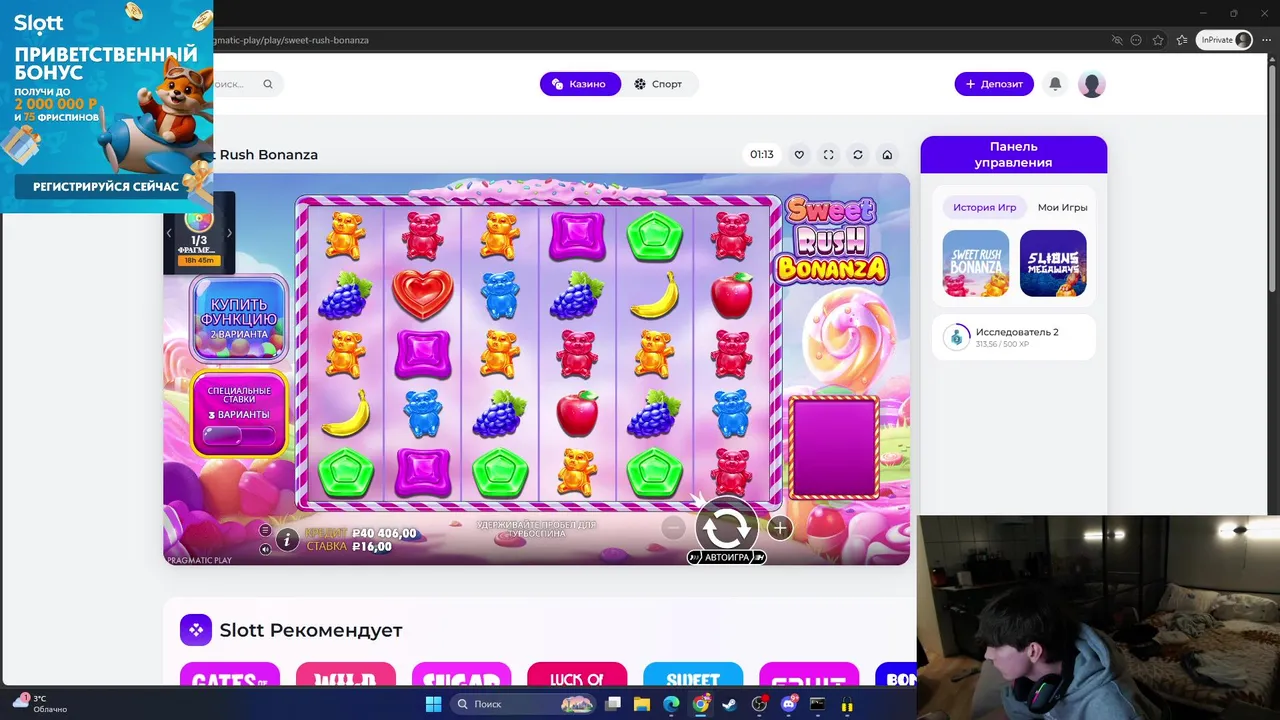This screenshot has width=1280, height=720.
Task: Open the terminal app on the taskbar
Action: coord(818,704)
